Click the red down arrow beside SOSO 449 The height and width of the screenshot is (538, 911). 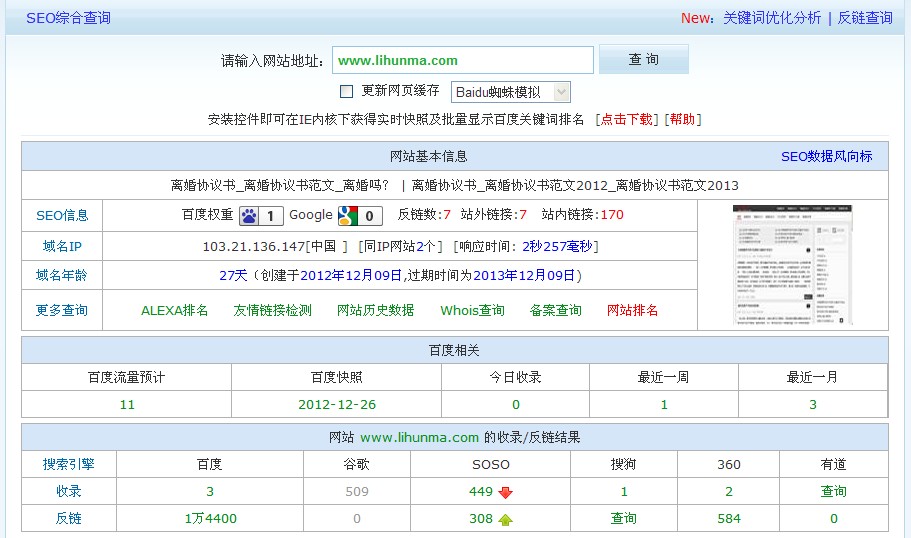pos(506,492)
